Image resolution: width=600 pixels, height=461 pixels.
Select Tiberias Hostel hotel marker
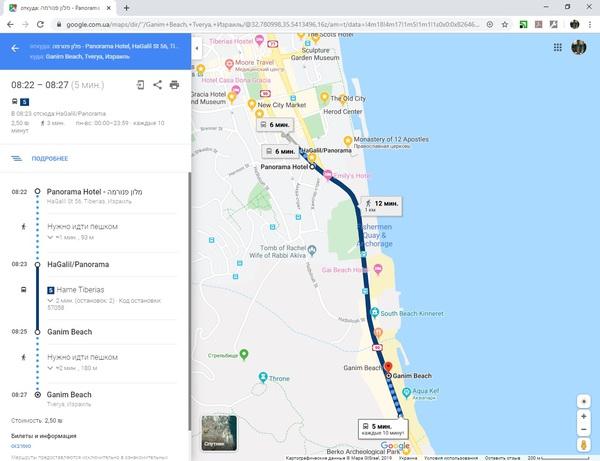259,39
